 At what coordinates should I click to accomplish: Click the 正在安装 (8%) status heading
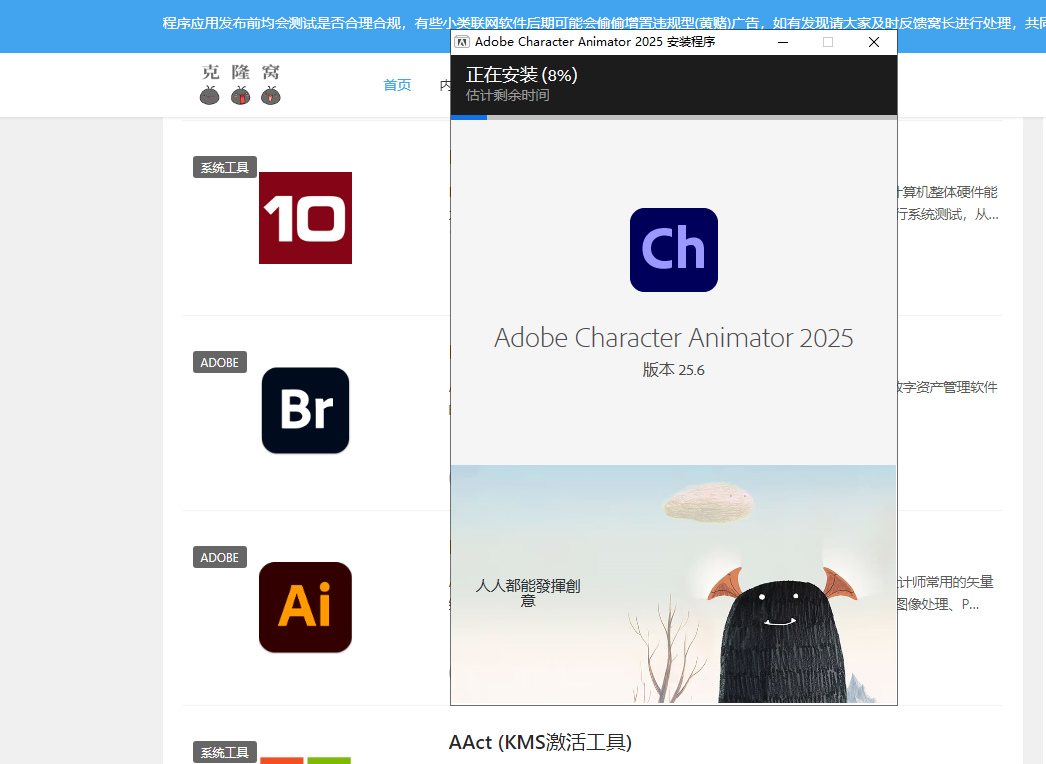521,75
